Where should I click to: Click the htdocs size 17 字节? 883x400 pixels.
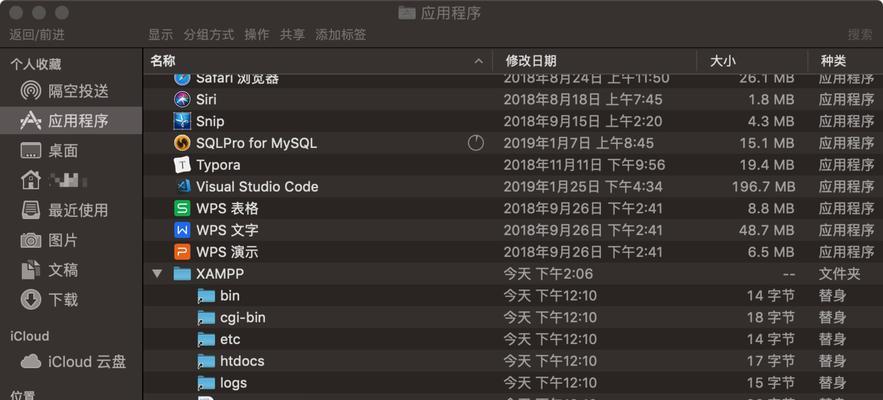coord(771,361)
